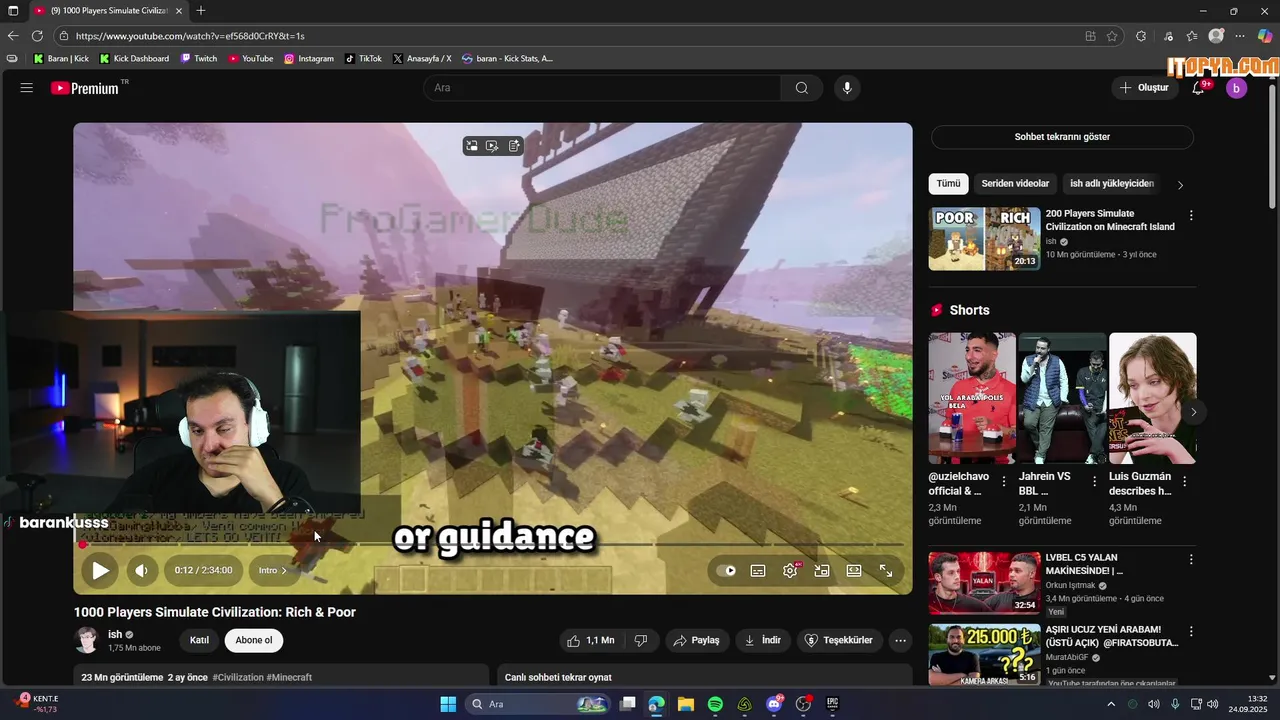
Task: Open options for Luis Guzmán Short
Action: 1184,481
